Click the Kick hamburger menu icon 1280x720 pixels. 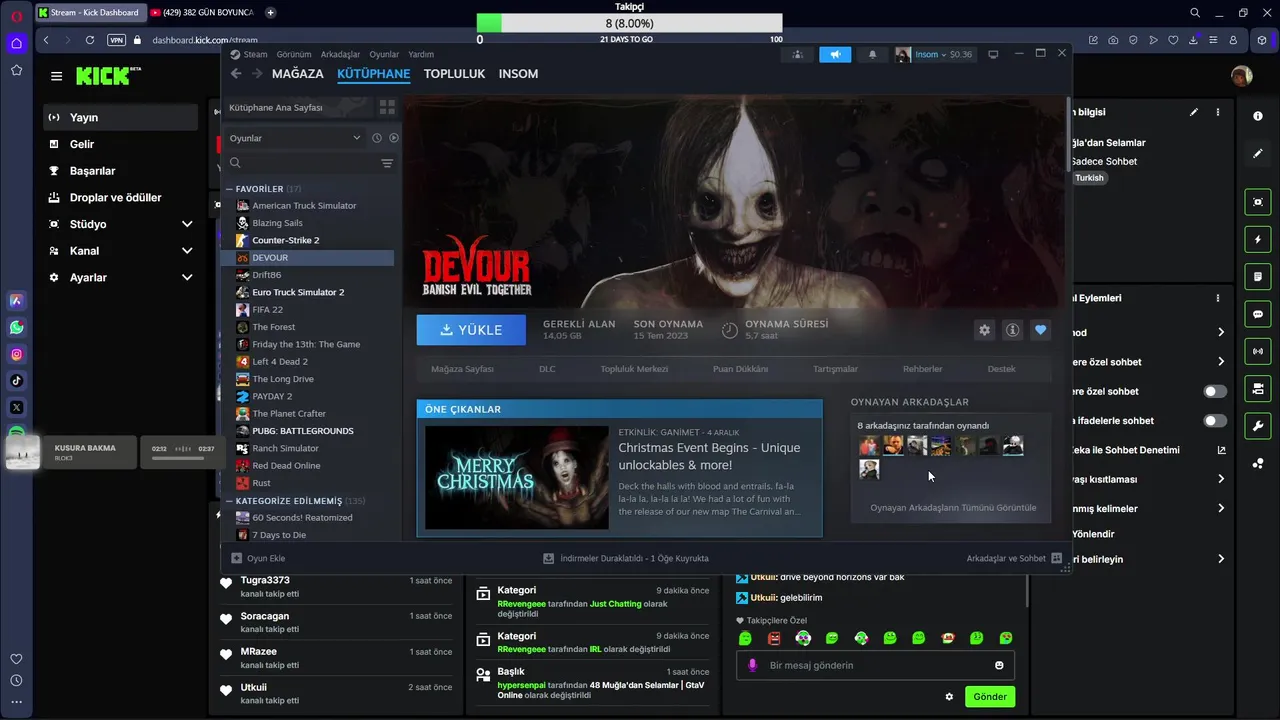pyautogui.click(x=57, y=76)
